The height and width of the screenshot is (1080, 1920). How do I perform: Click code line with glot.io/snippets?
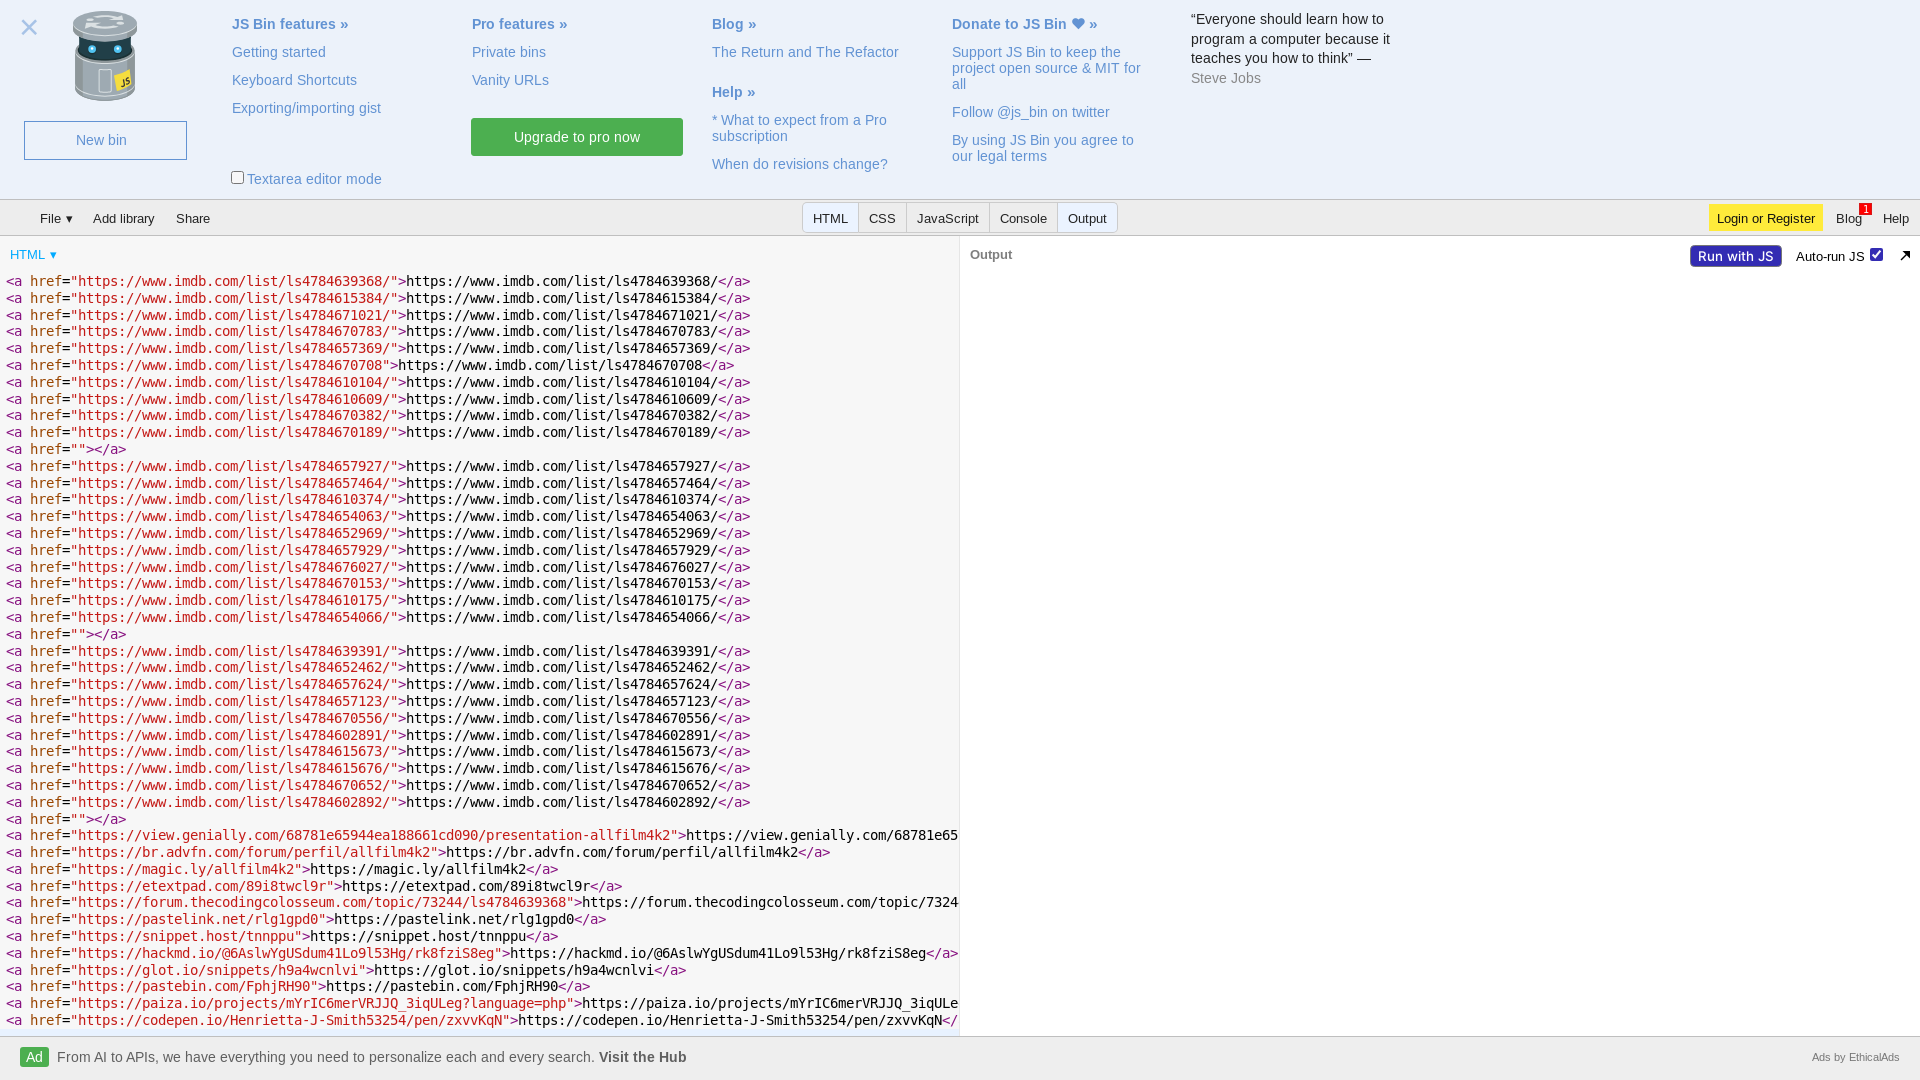point(346,970)
